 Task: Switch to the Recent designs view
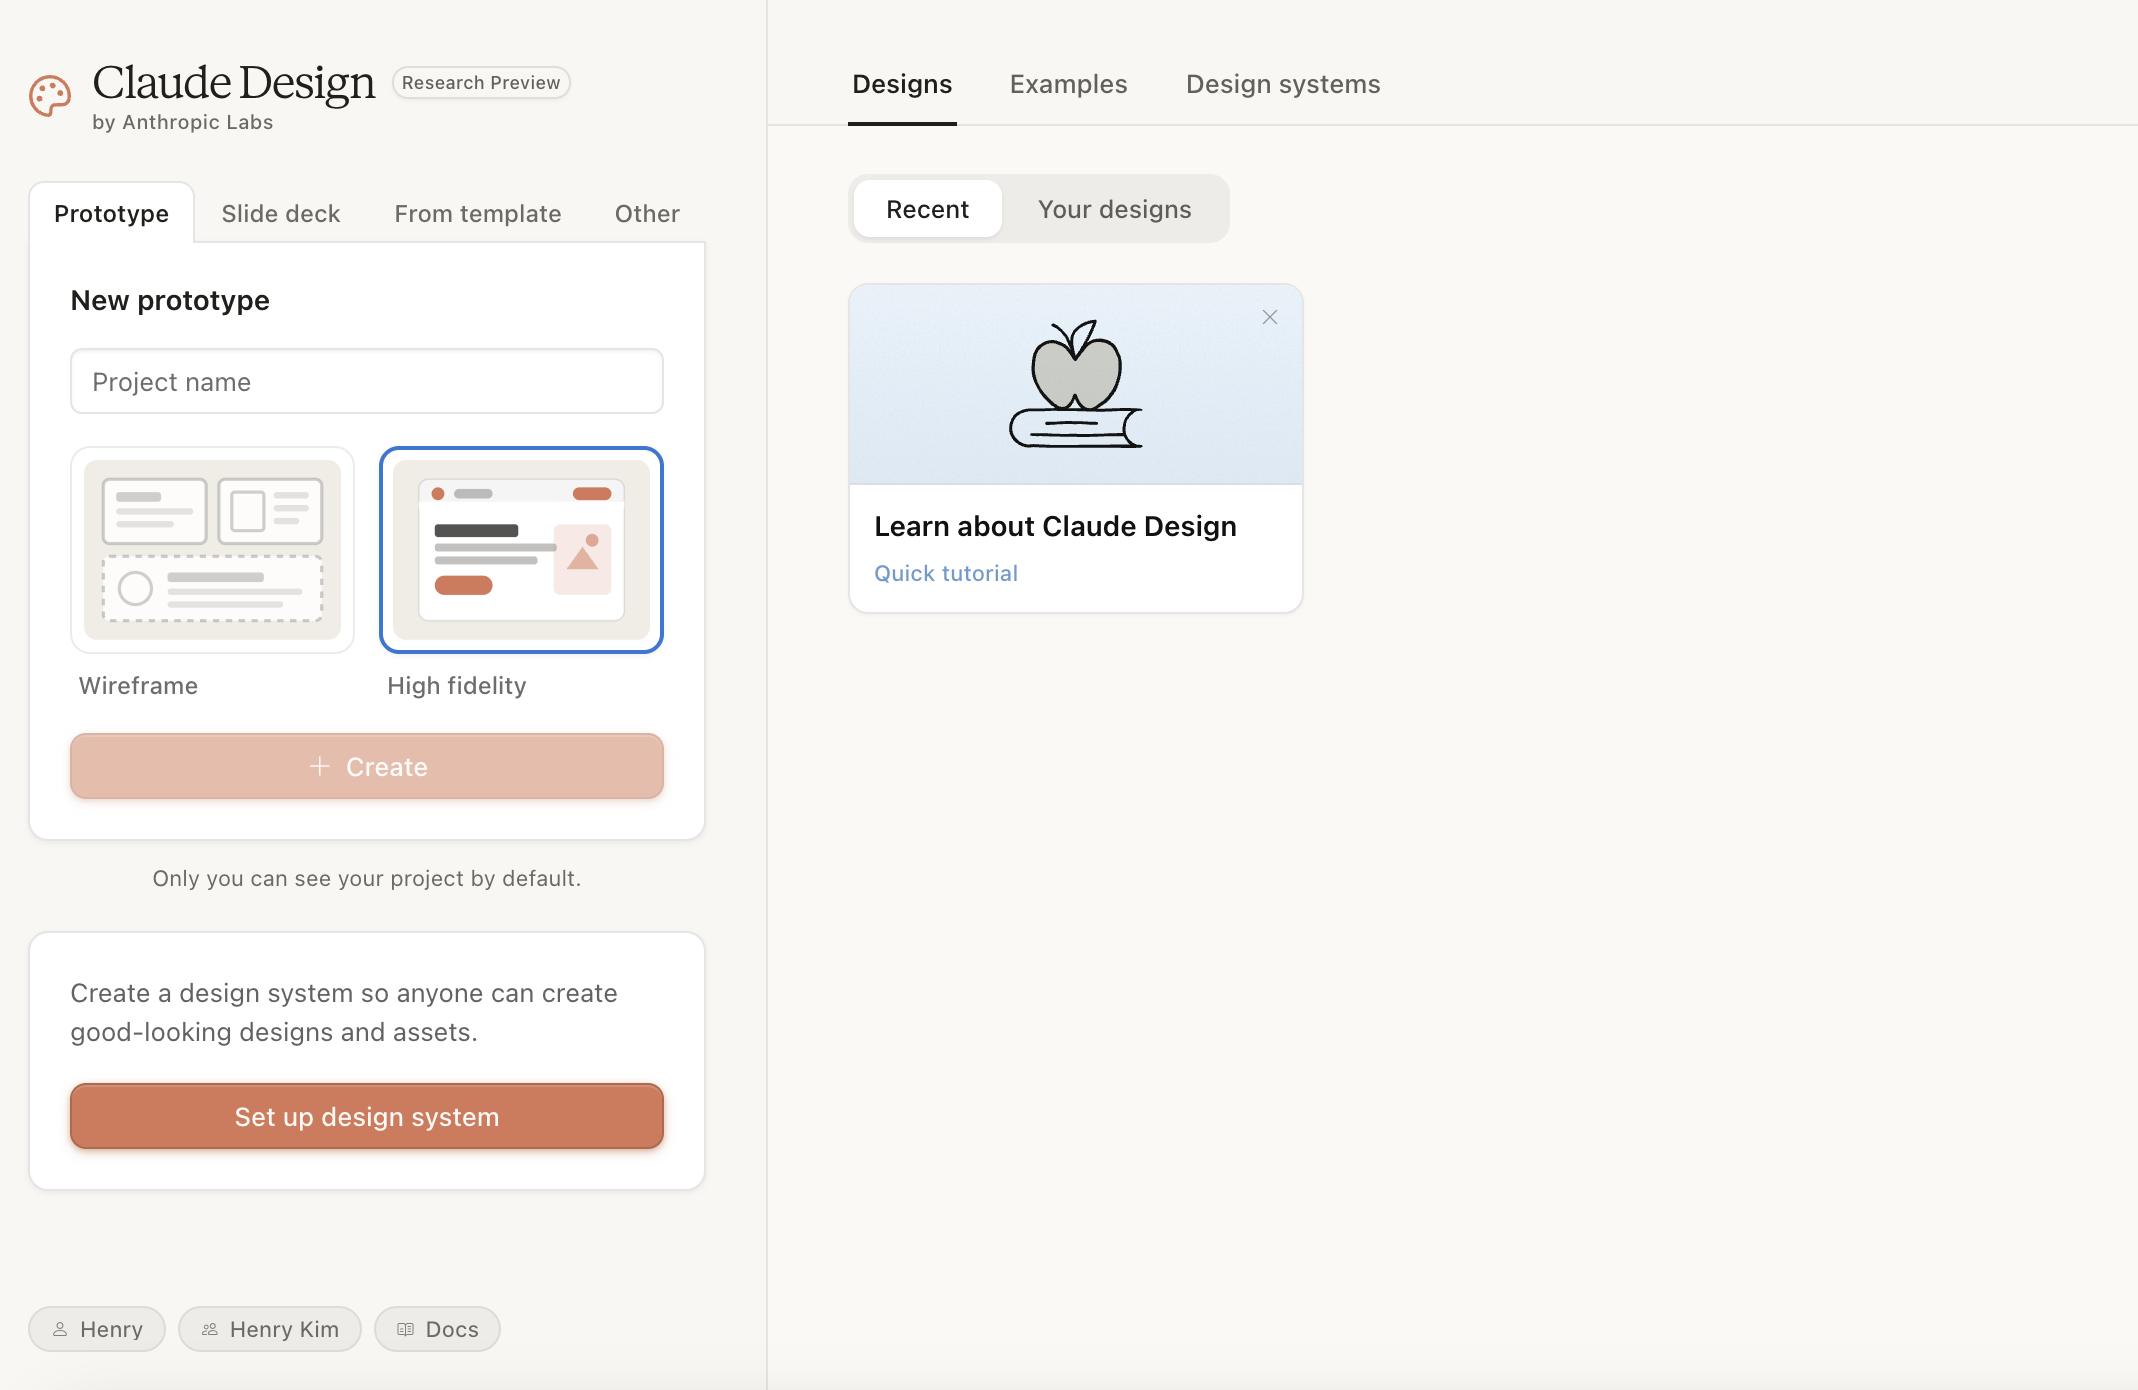point(927,209)
